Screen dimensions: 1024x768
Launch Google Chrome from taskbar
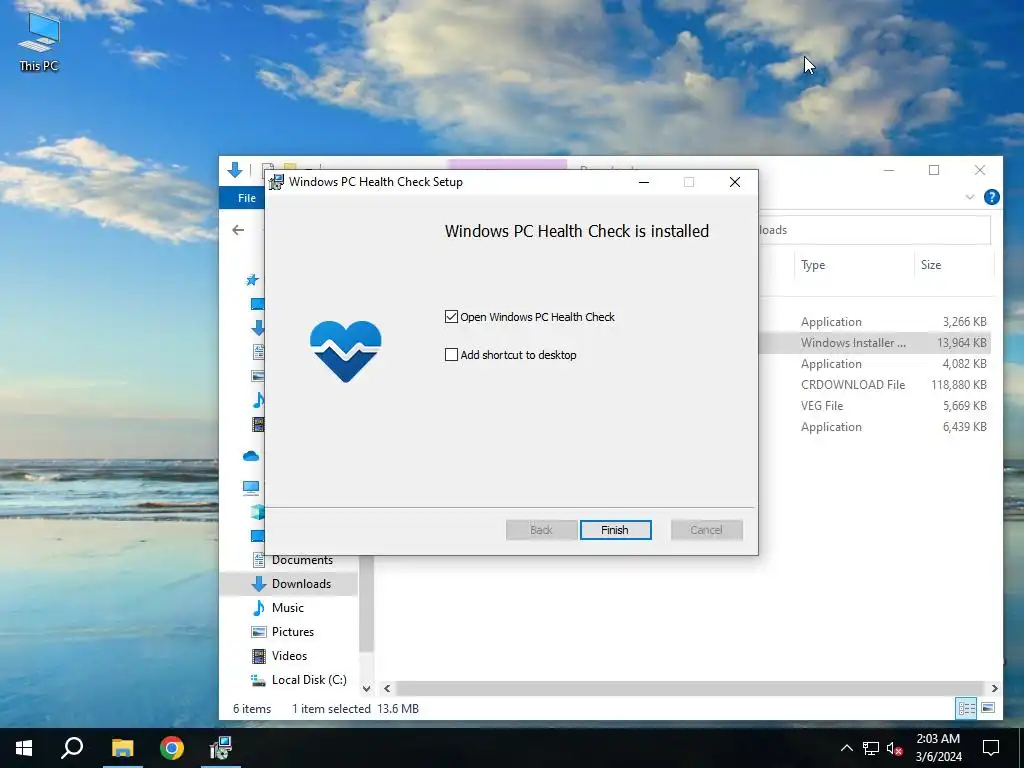coord(172,748)
